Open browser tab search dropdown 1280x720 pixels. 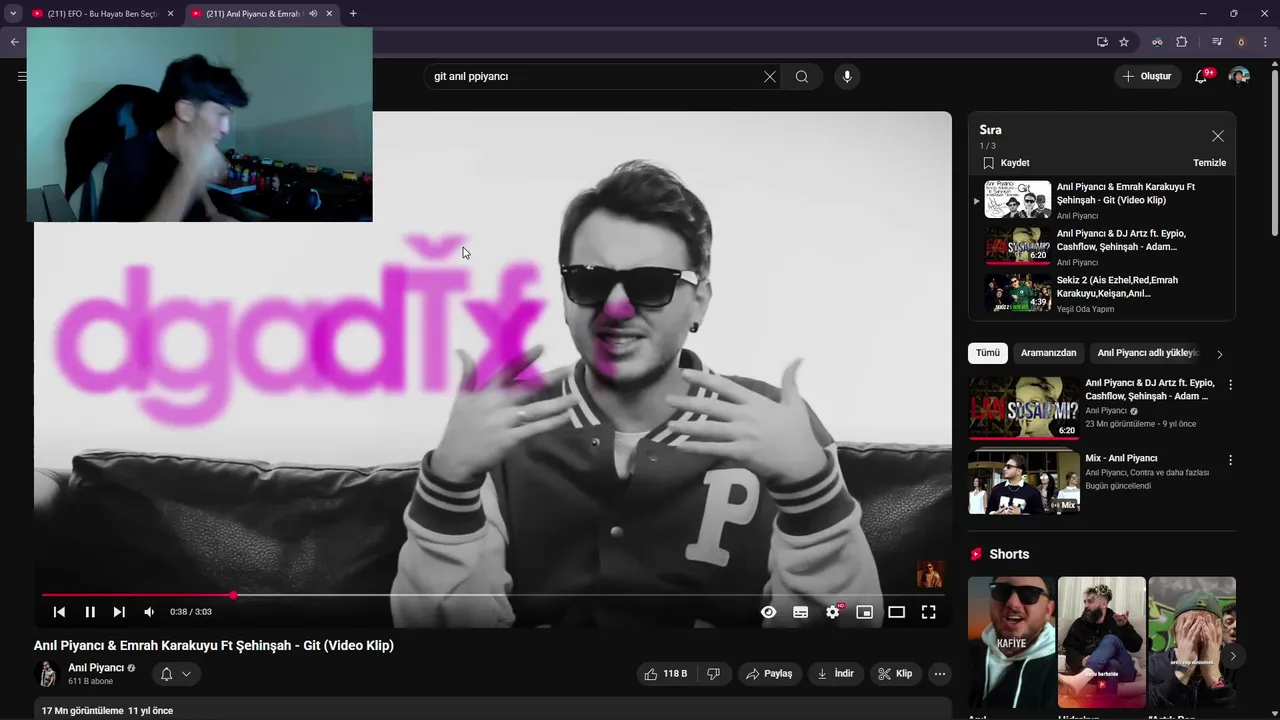(x=13, y=14)
